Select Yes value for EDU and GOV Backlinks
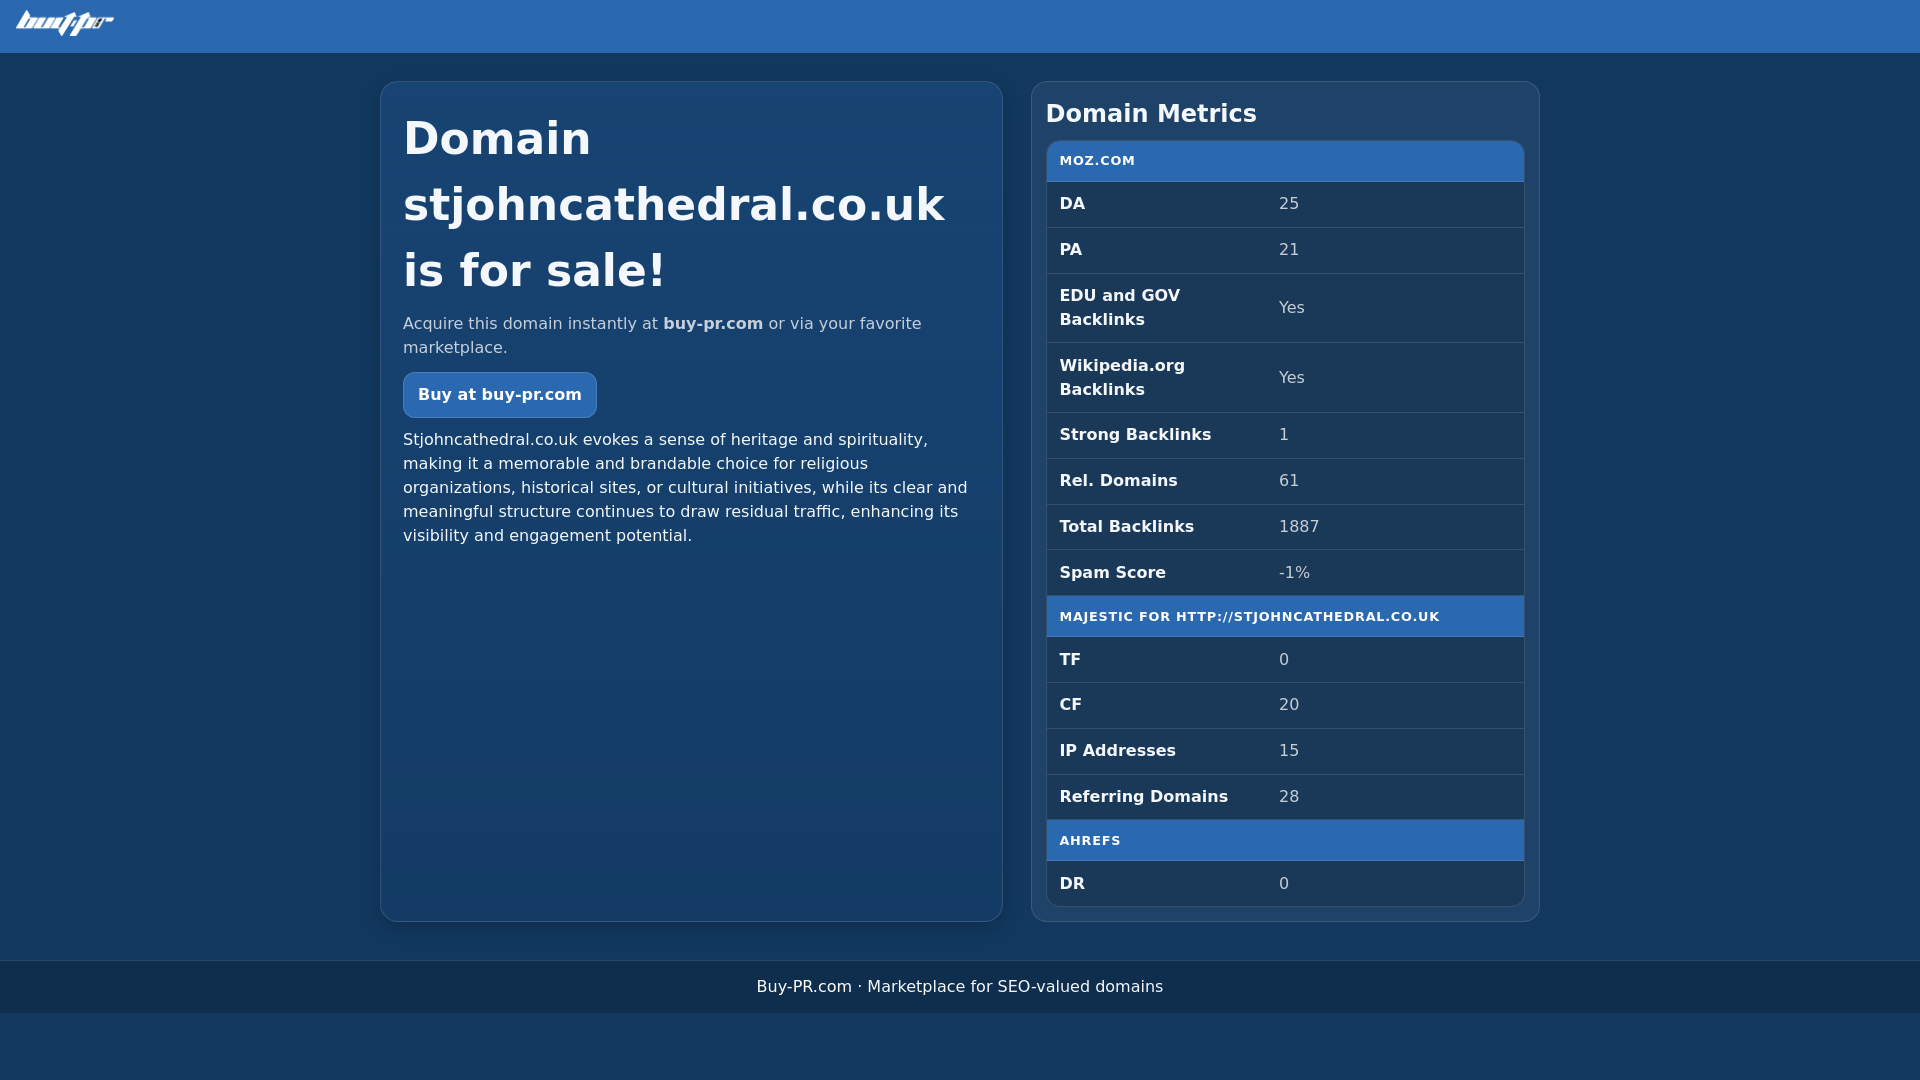The width and height of the screenshot is (1920, 1080). pos(1291,308)
